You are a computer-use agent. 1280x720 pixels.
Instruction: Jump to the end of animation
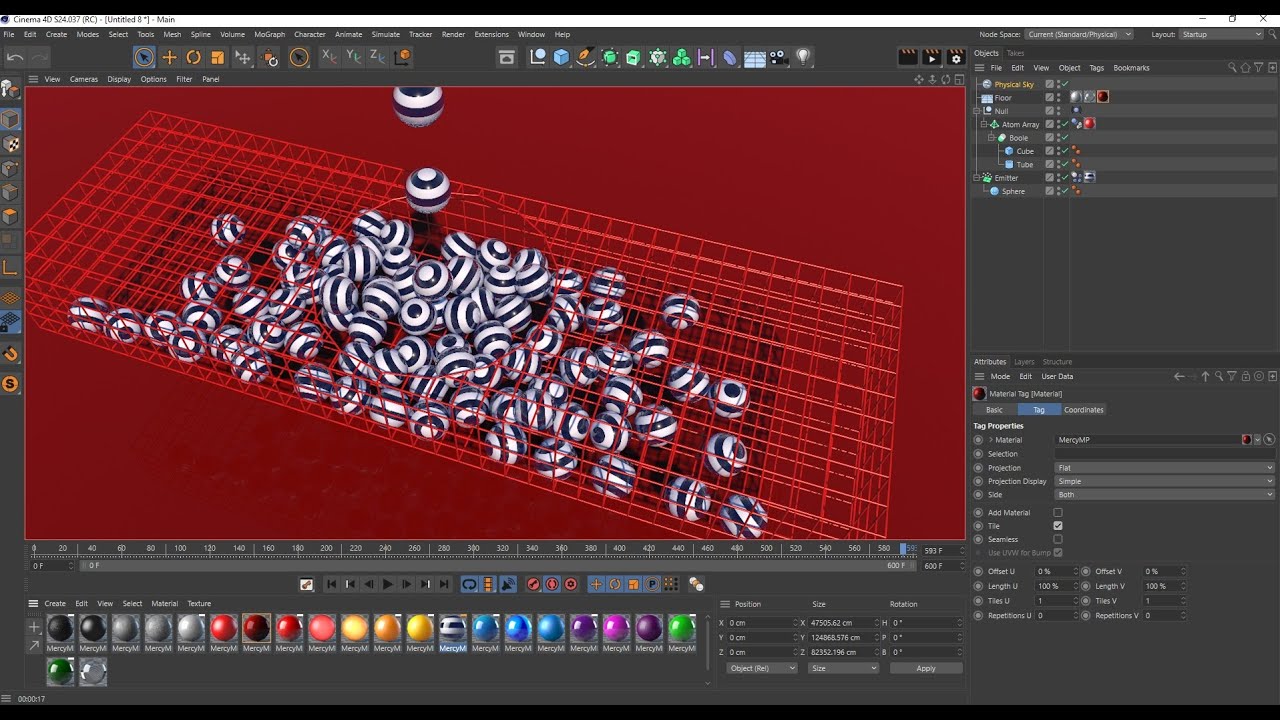[445, 584]
